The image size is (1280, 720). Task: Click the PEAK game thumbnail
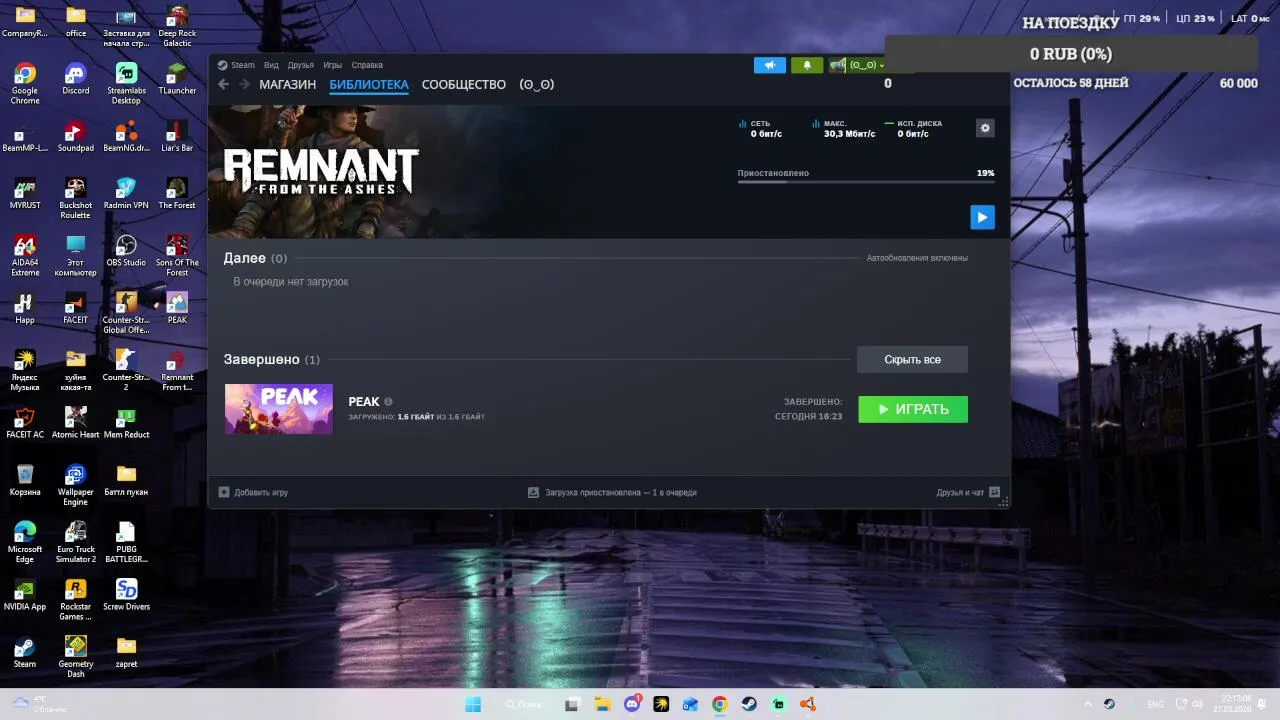click(x=279, y=409)
